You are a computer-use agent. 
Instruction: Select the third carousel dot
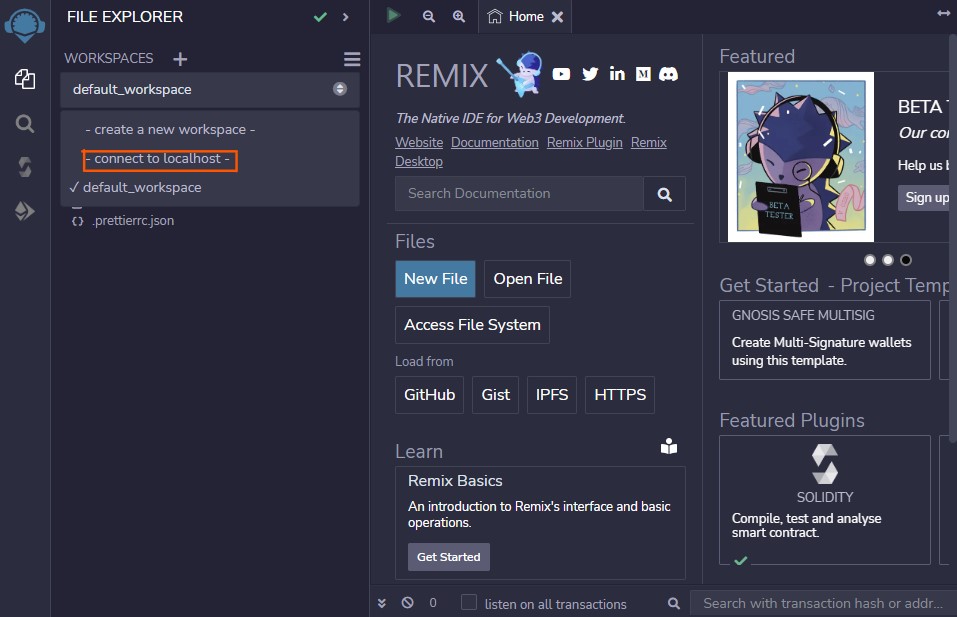tap(906, 260)
